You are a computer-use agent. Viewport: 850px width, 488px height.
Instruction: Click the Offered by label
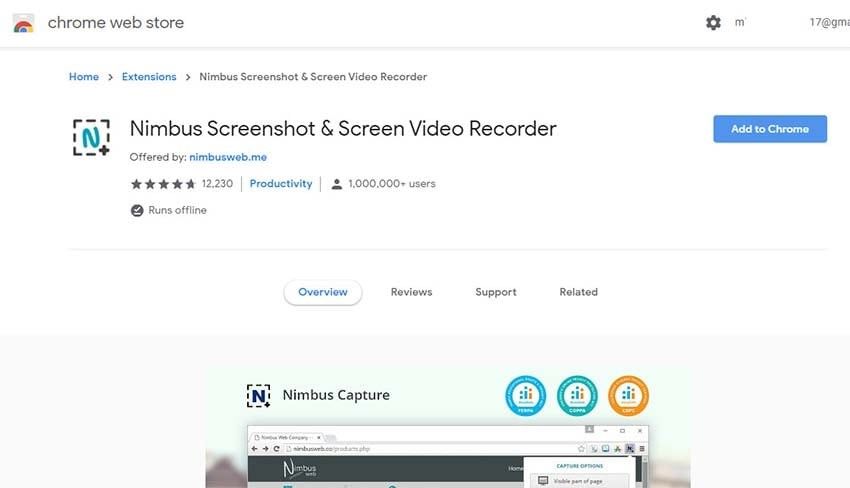158,157
